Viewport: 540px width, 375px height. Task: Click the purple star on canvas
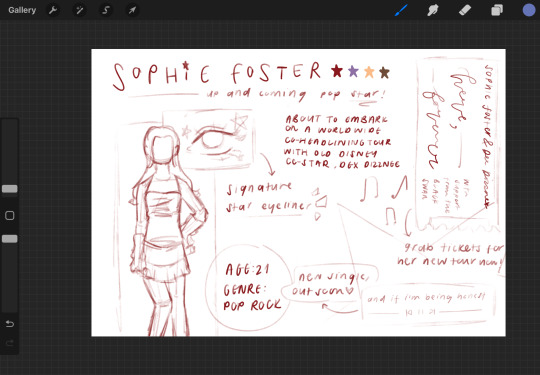(353, 72)
